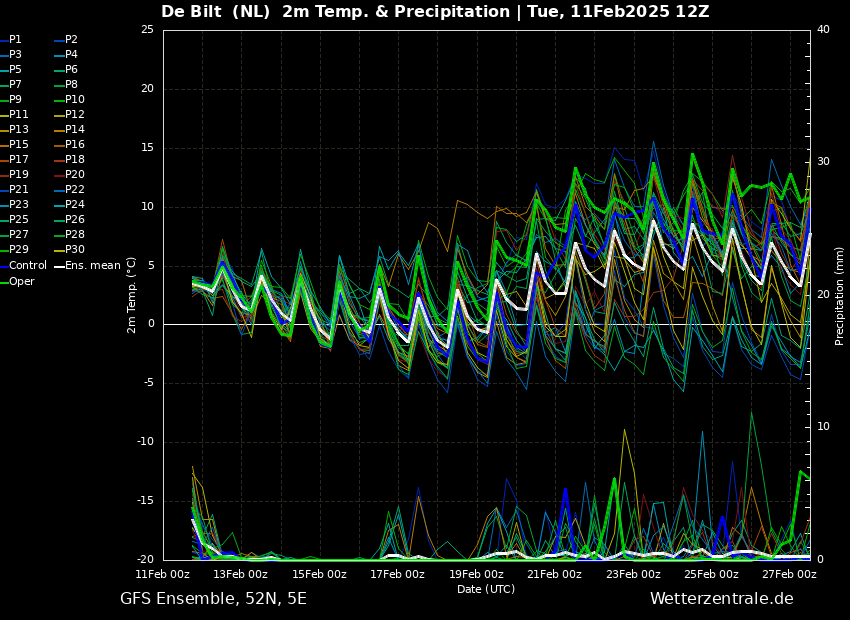The image size is (850, 620).
Task: Click the P1 legend entry
Action: click(11, 40)
